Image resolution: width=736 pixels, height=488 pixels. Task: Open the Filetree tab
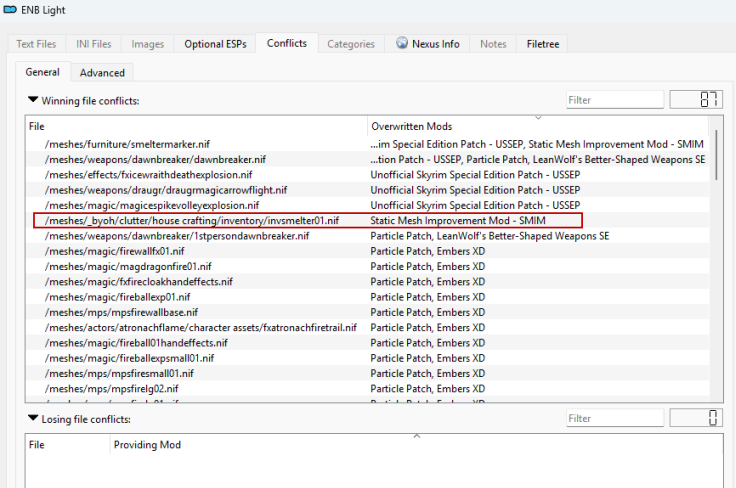click(x=543, y=44)
